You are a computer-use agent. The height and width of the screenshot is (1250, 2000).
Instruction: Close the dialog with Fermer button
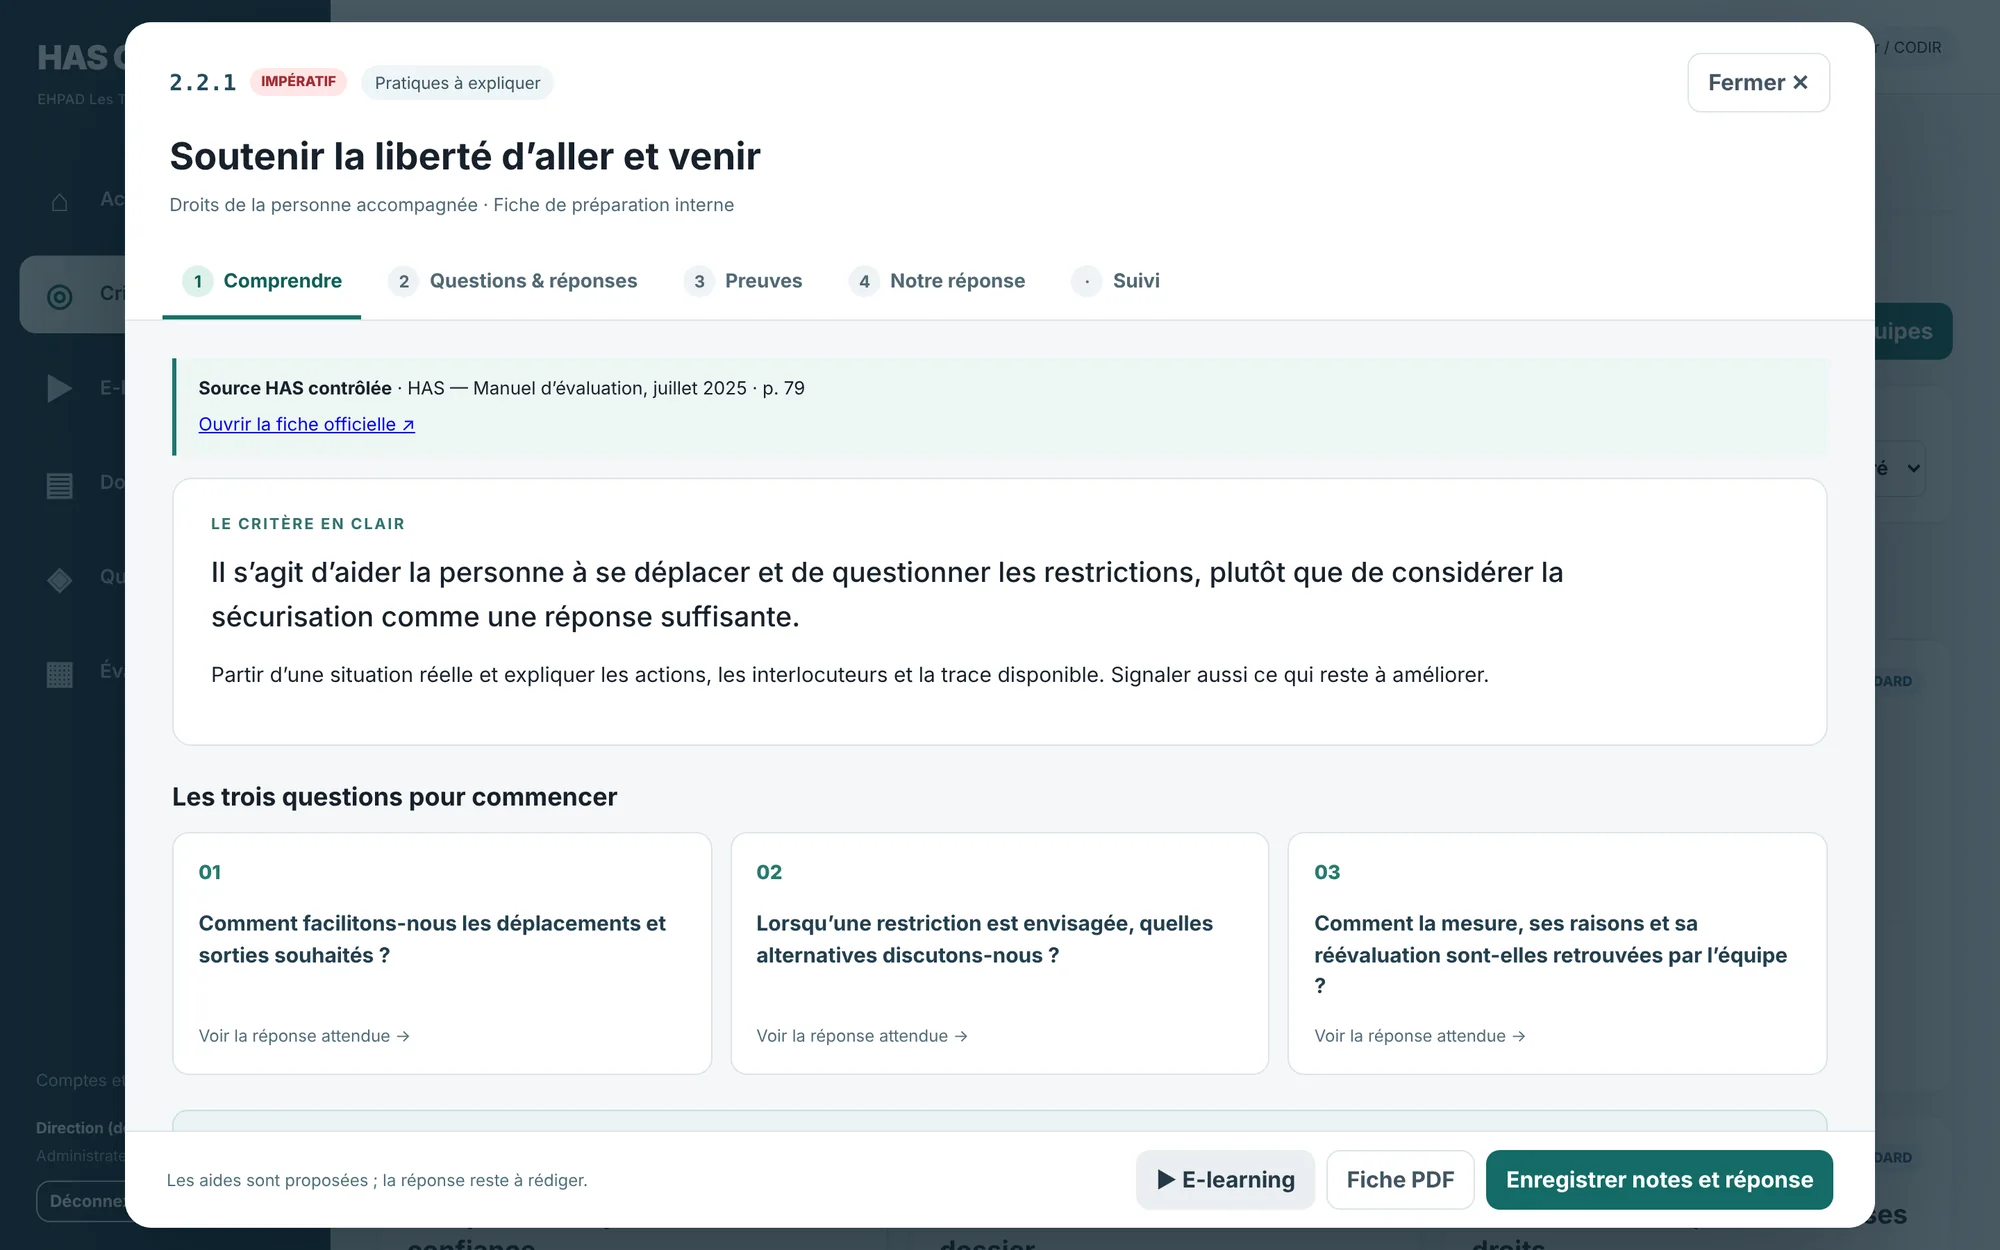coord(1758,83)
